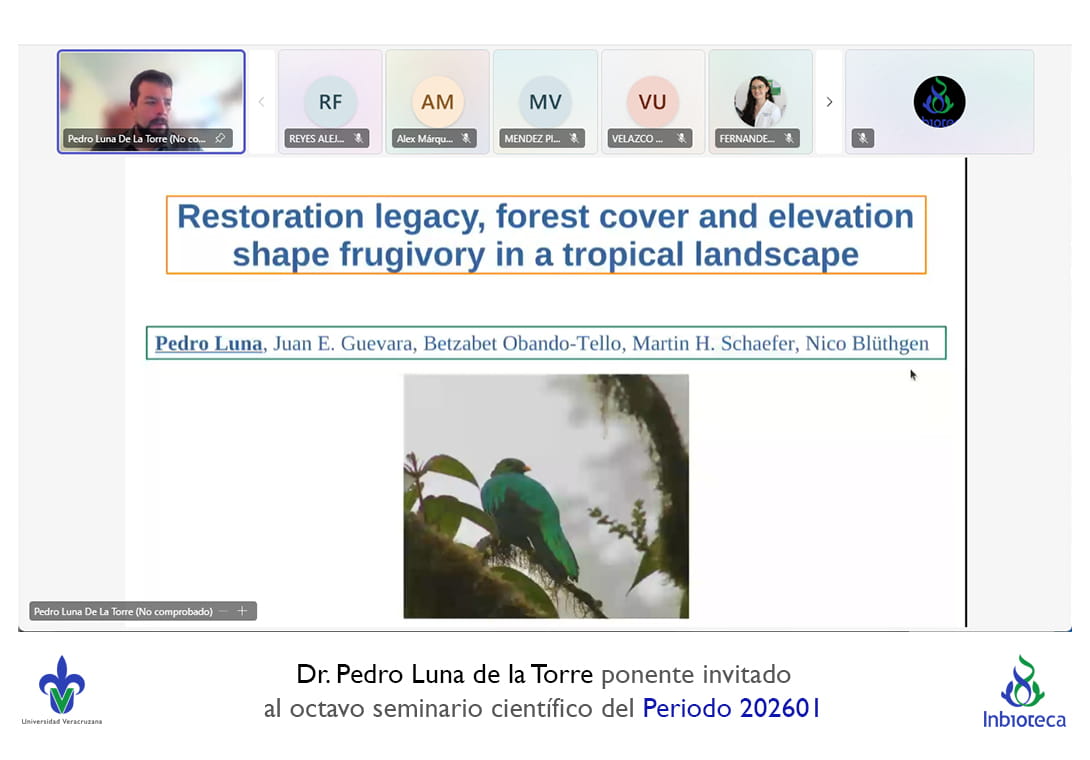Click the Inbioteca logo participant tile
This screenshot has height=760, width=1090.
pos(939,101)
